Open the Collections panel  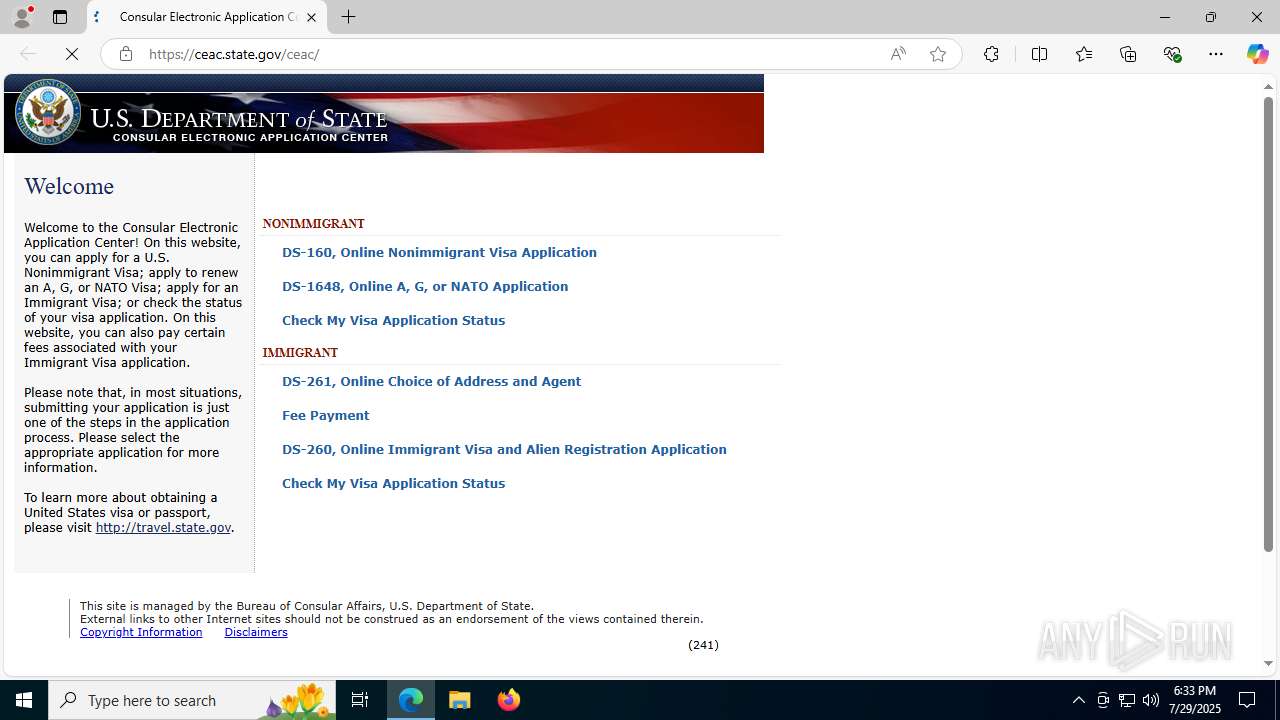click(x=1128, y=54)
